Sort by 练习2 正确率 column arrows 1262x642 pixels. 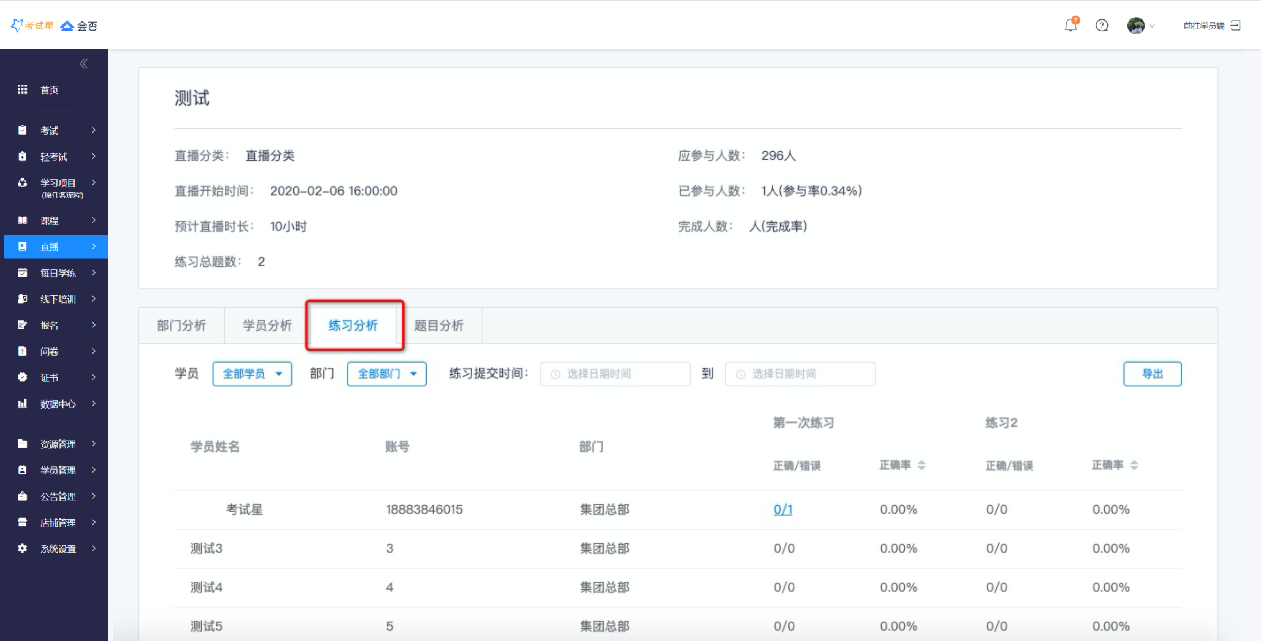point(1134,466)
